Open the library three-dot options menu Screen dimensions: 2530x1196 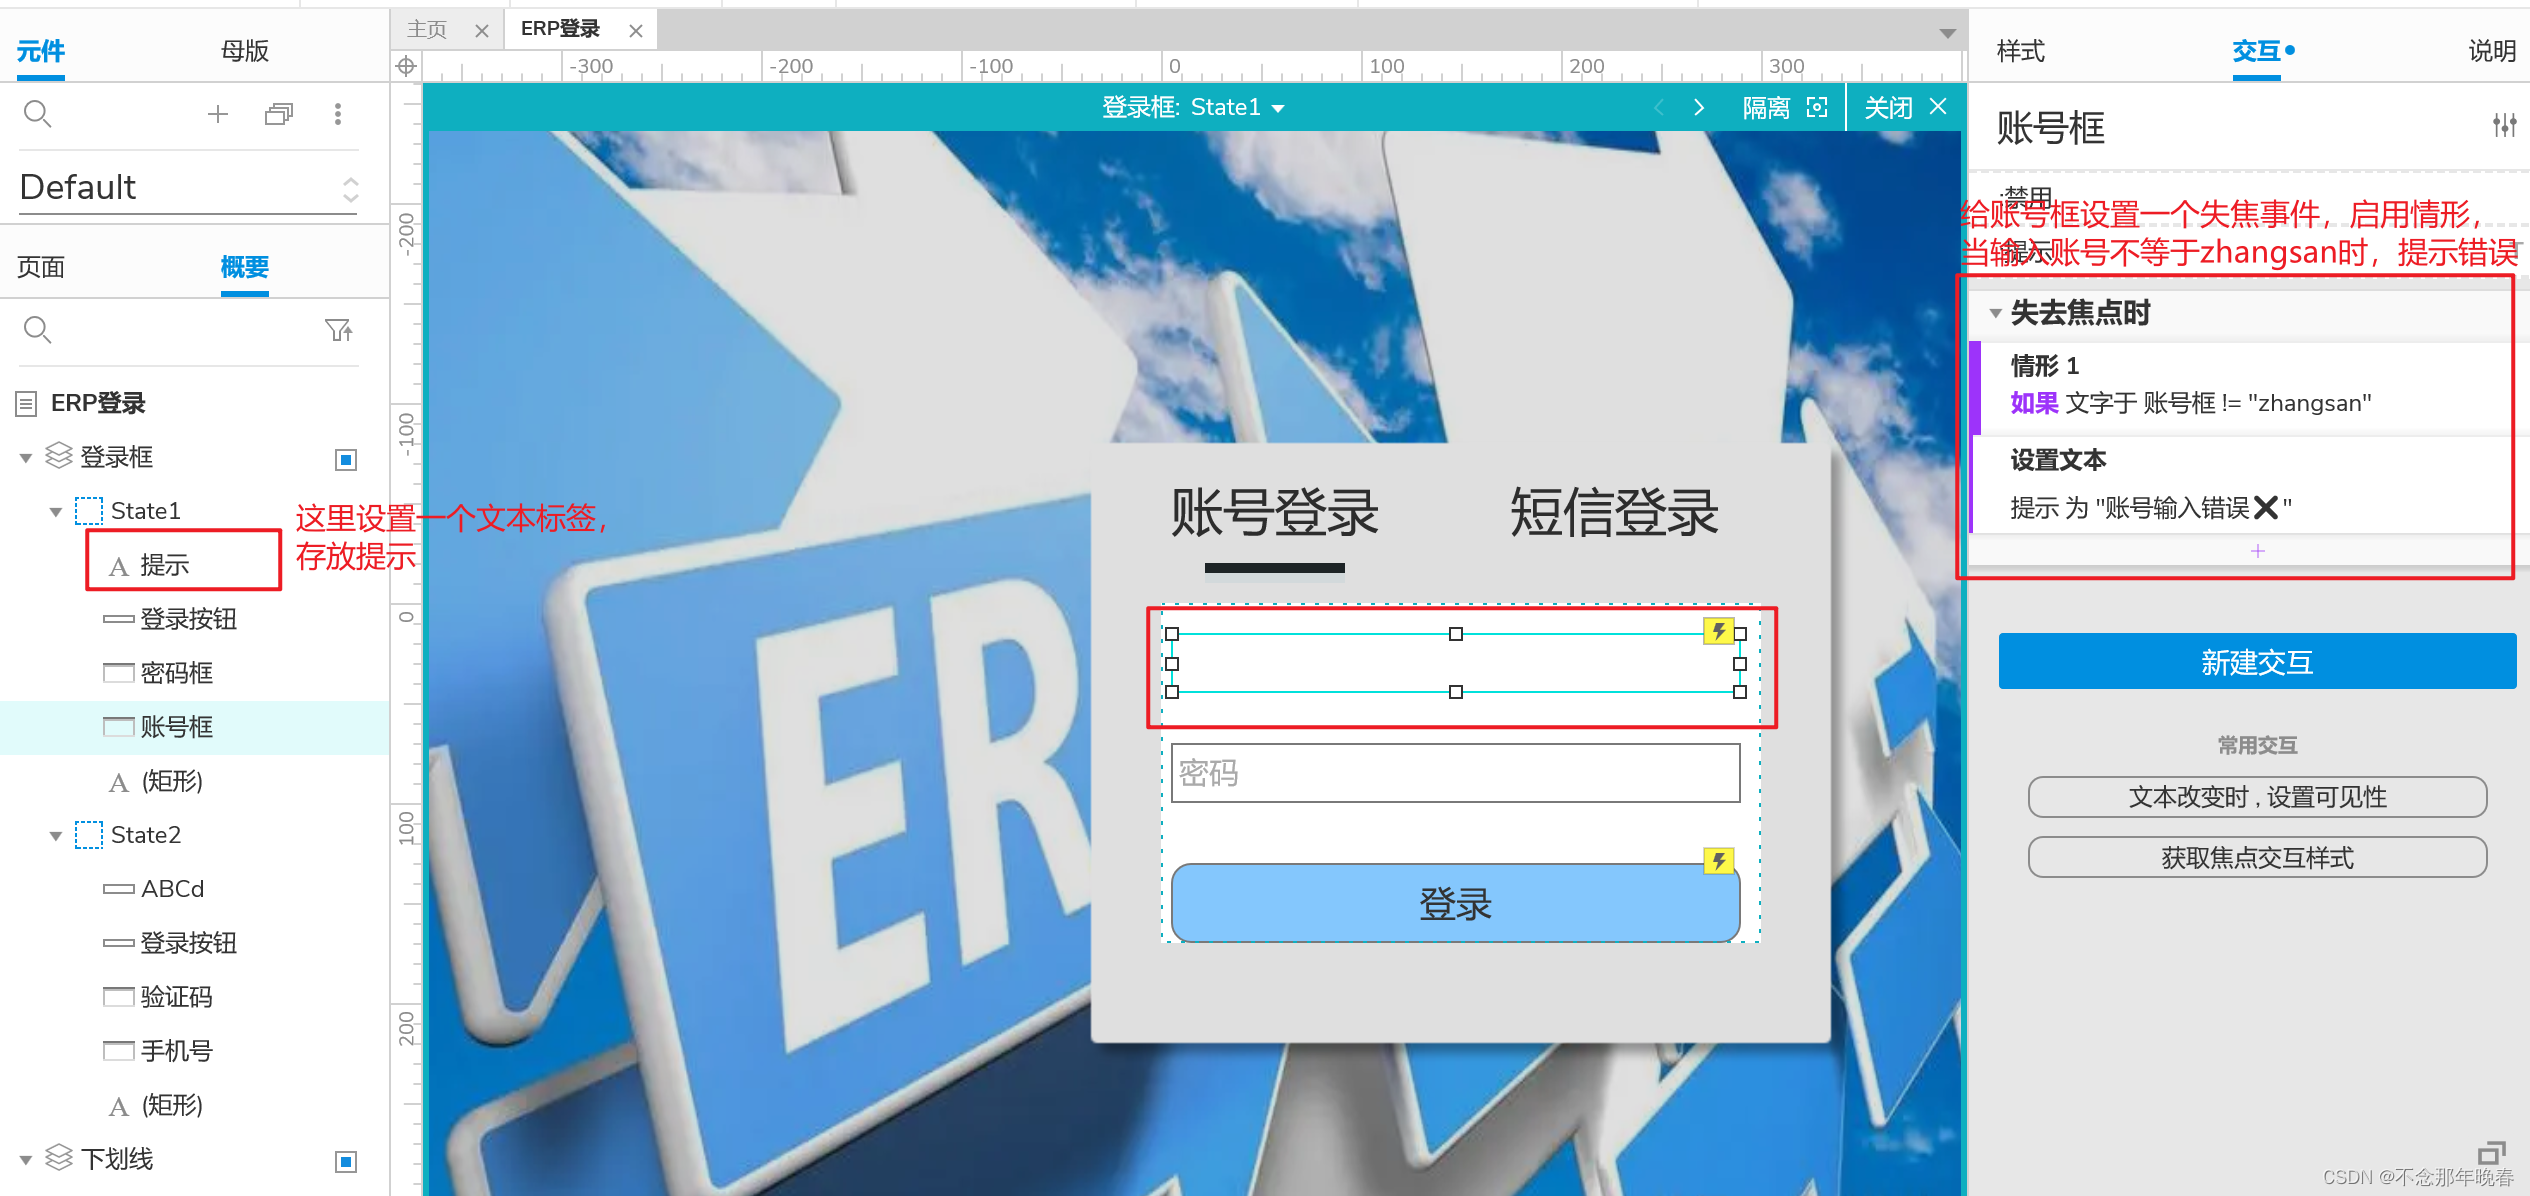pos(338,114)
